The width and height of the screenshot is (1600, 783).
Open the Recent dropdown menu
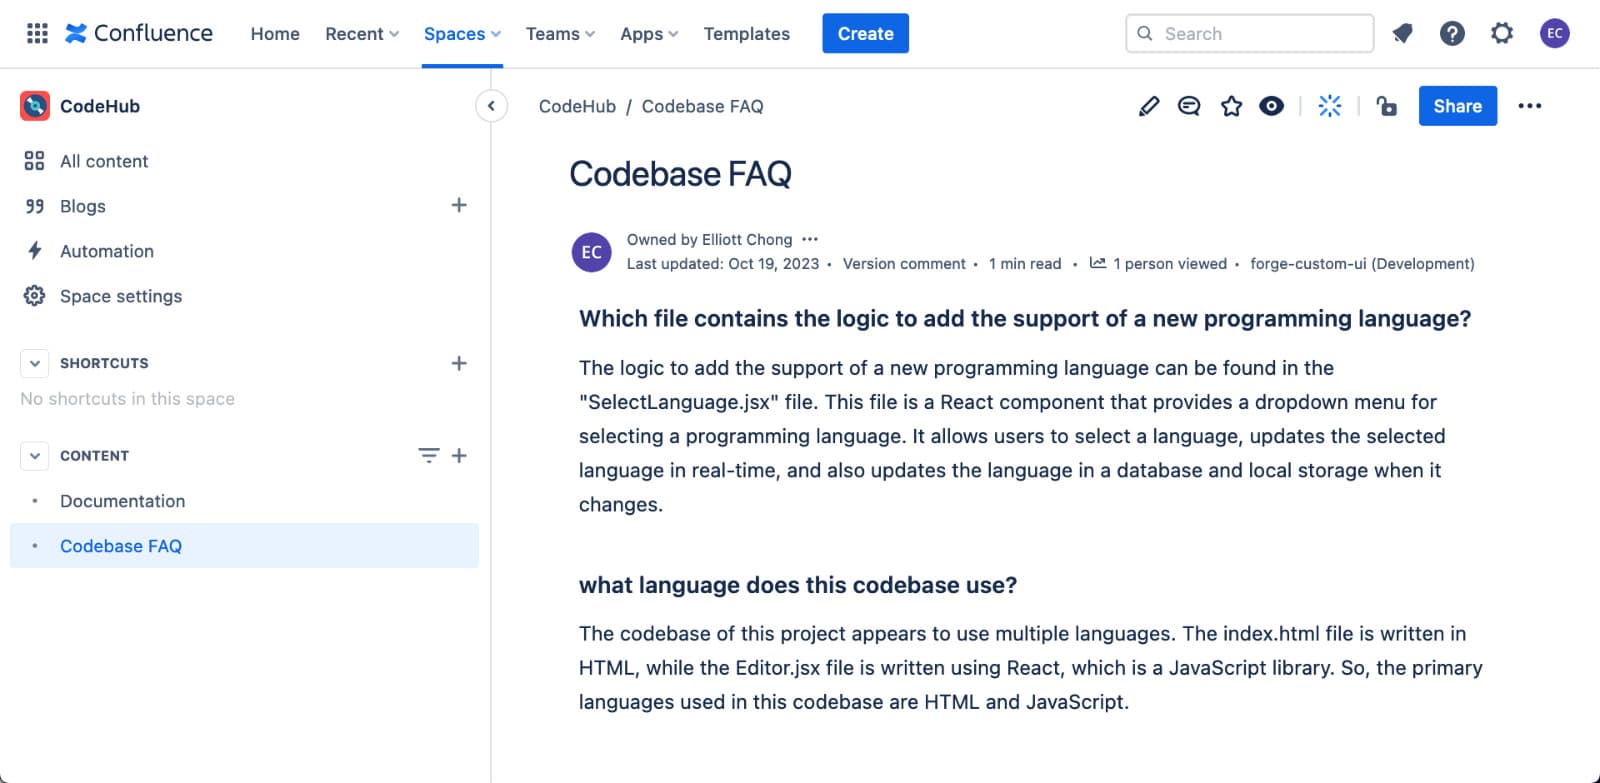[x=362, y=34]
